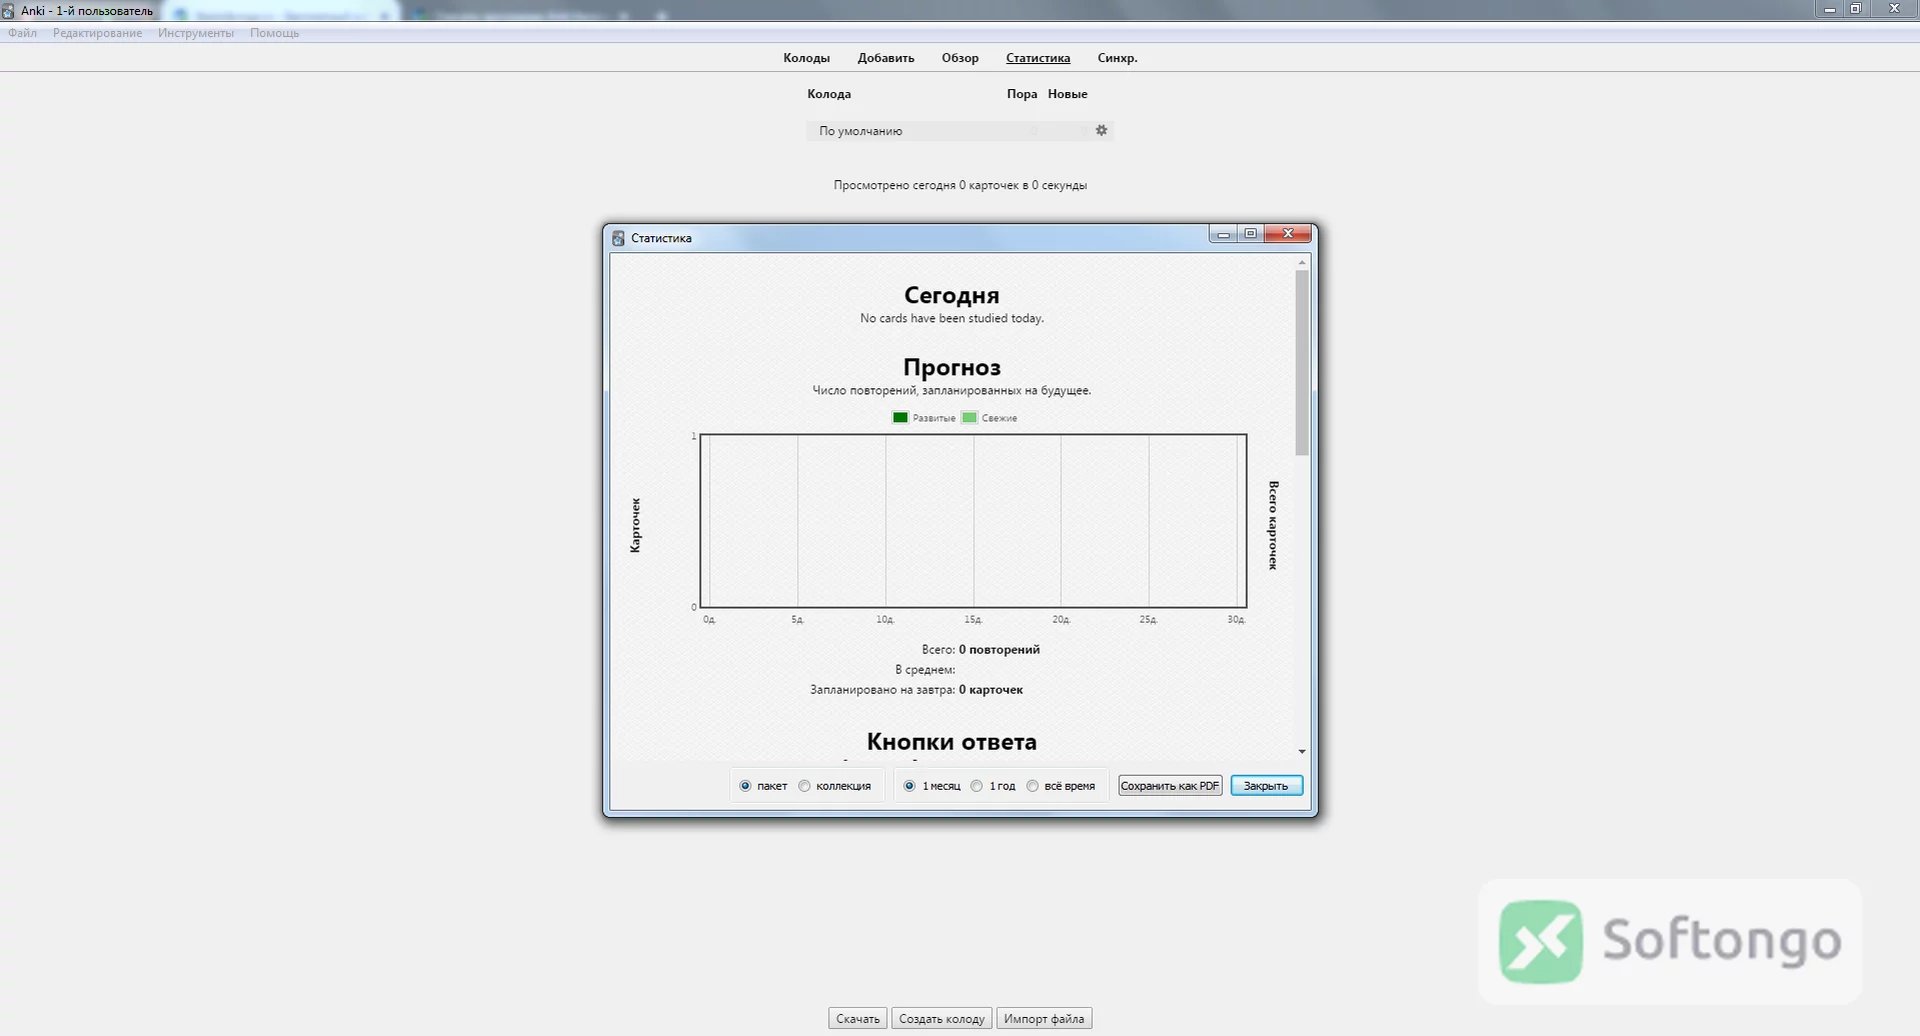Click the Закрыть button
Image resolution: width=1920 pixels, height=1036 pixels.
1266,786
